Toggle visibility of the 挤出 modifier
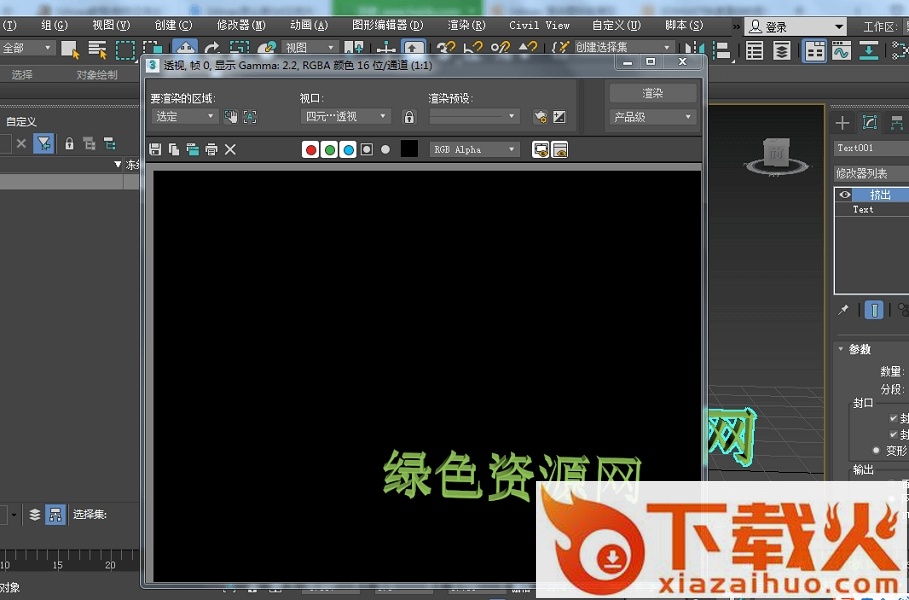Viewport: 909px width, 600px height. [x=845, y=195]
